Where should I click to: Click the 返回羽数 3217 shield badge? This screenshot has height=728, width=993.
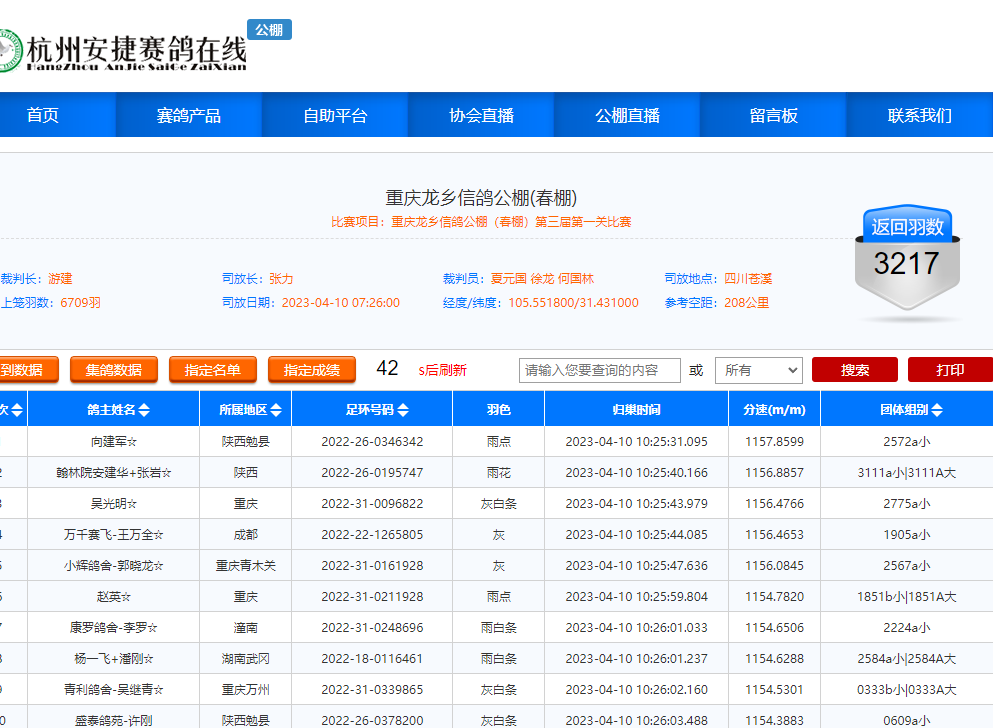pos(906,262)
